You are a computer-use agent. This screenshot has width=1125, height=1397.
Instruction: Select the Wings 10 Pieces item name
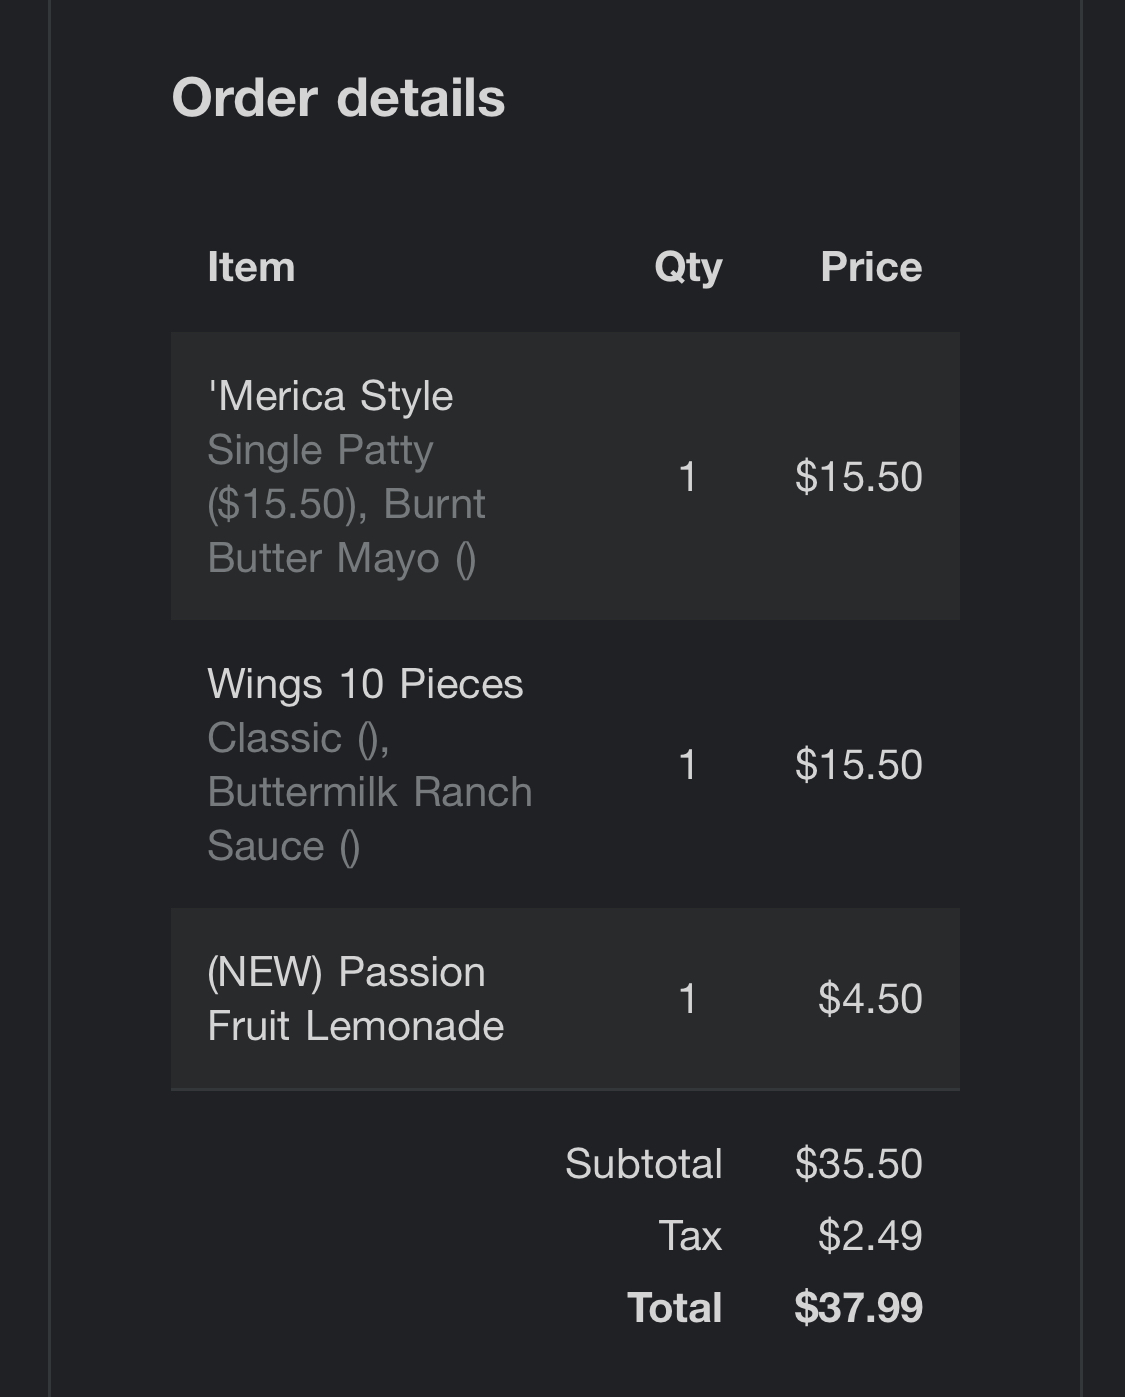click(x=365, y=684)
